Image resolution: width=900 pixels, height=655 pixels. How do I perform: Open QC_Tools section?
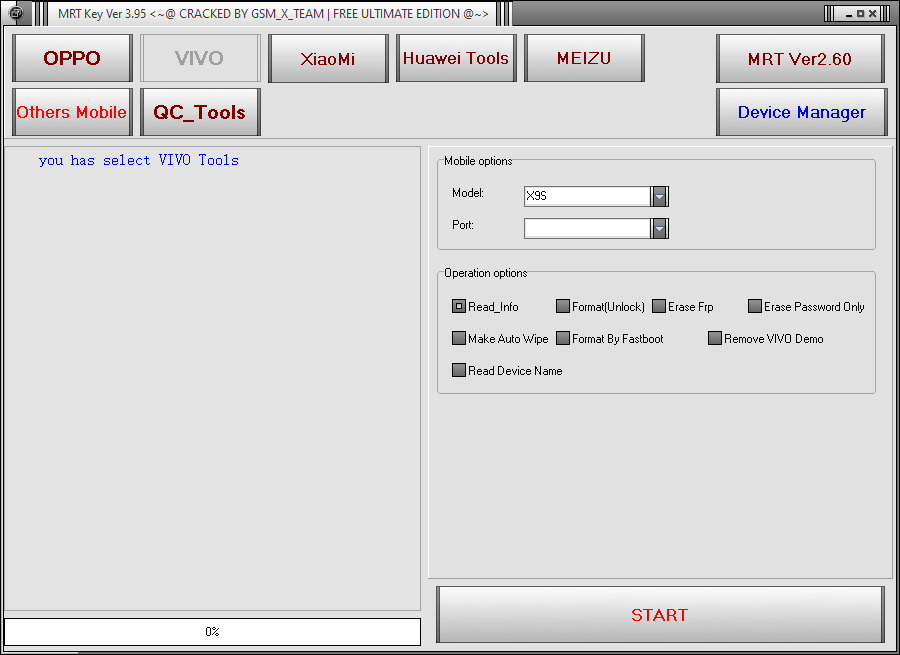click(200, 112)
